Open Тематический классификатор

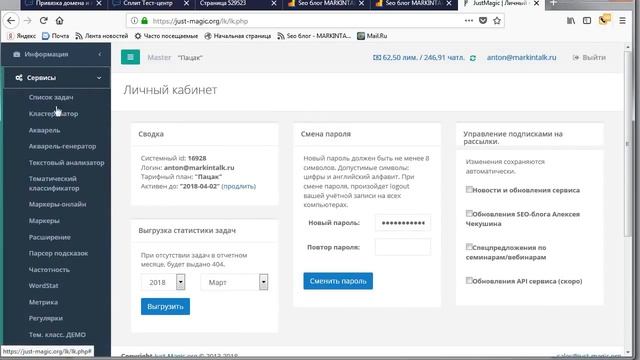pyautogui.click(x=54, y=184)
